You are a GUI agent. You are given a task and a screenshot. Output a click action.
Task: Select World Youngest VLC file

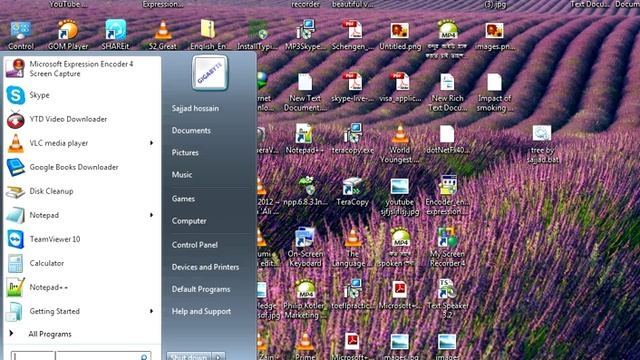tap(400, 144)
